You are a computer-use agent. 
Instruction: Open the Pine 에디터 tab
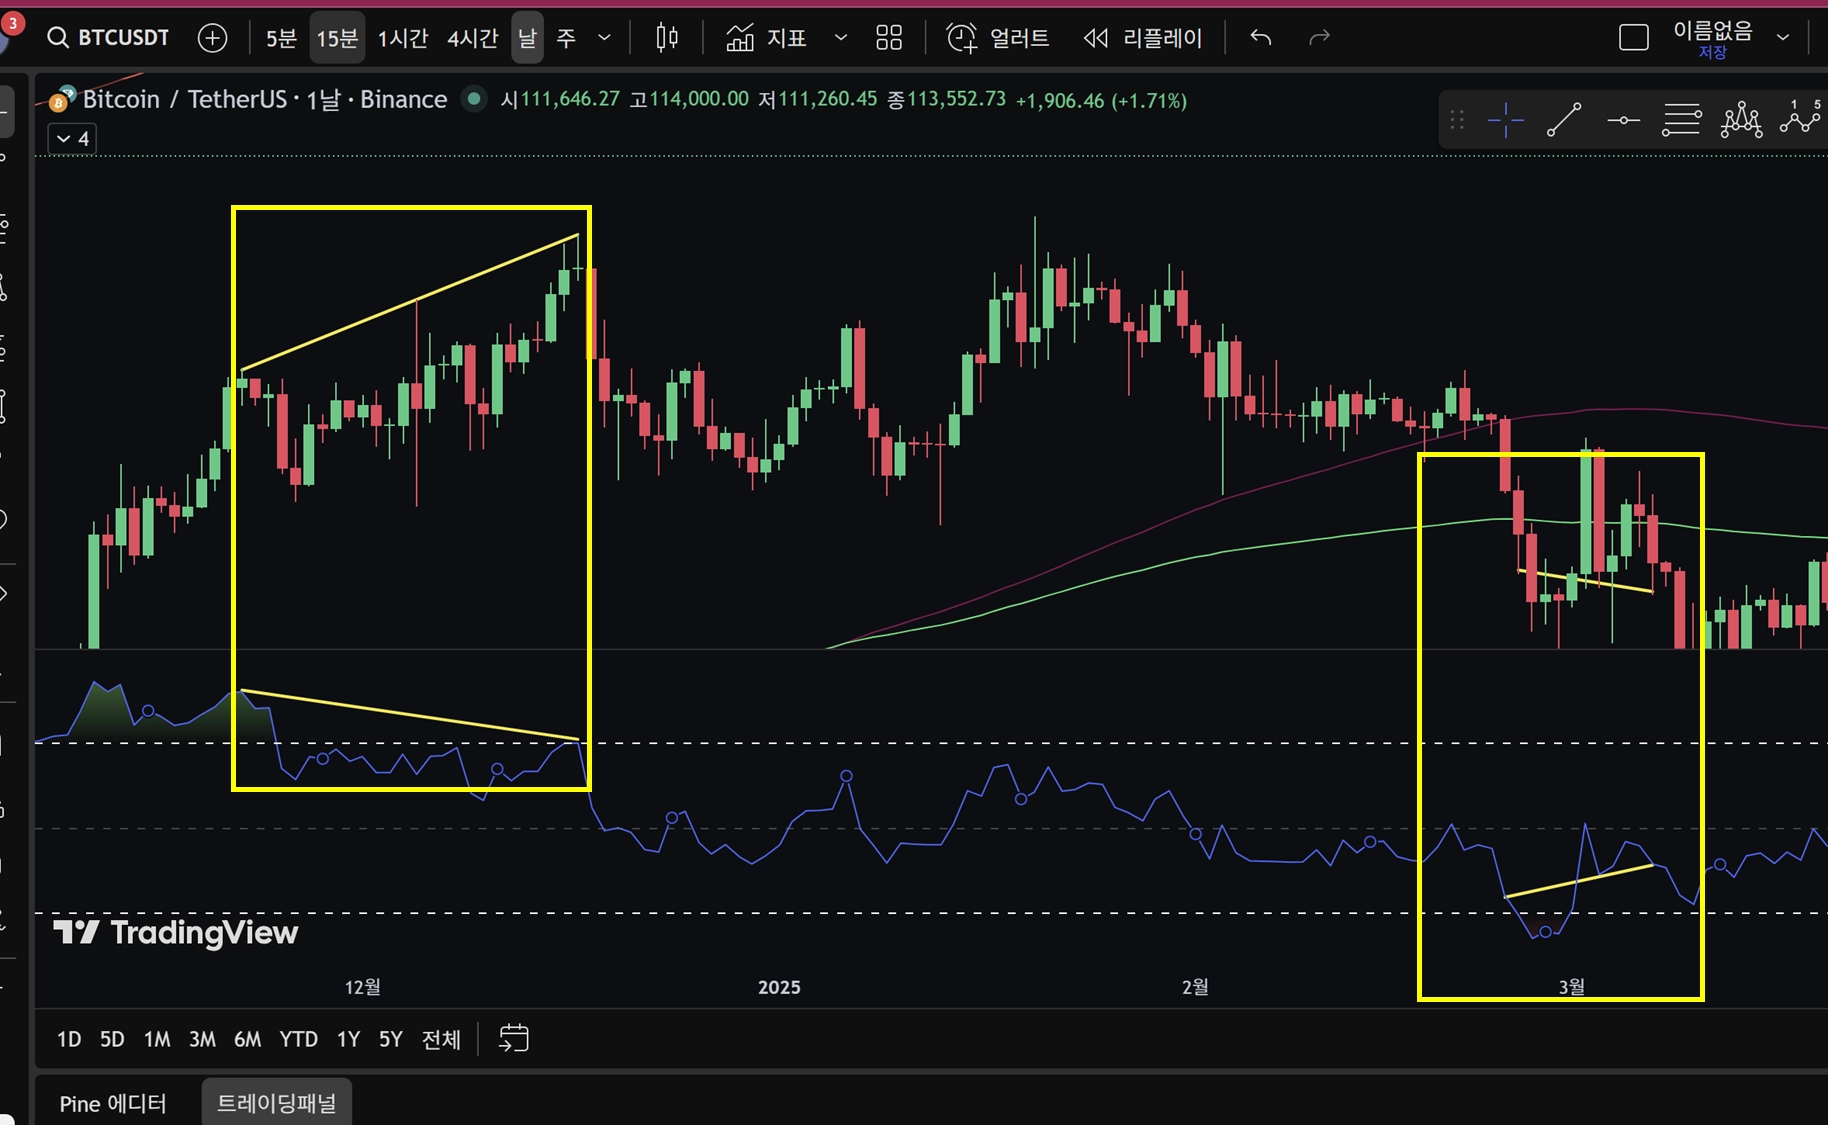tap(113, 1103)
